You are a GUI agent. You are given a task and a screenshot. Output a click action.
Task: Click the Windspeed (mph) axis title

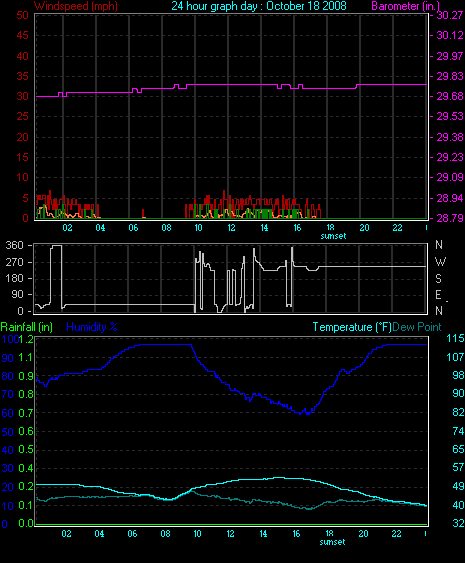[76, 6]
